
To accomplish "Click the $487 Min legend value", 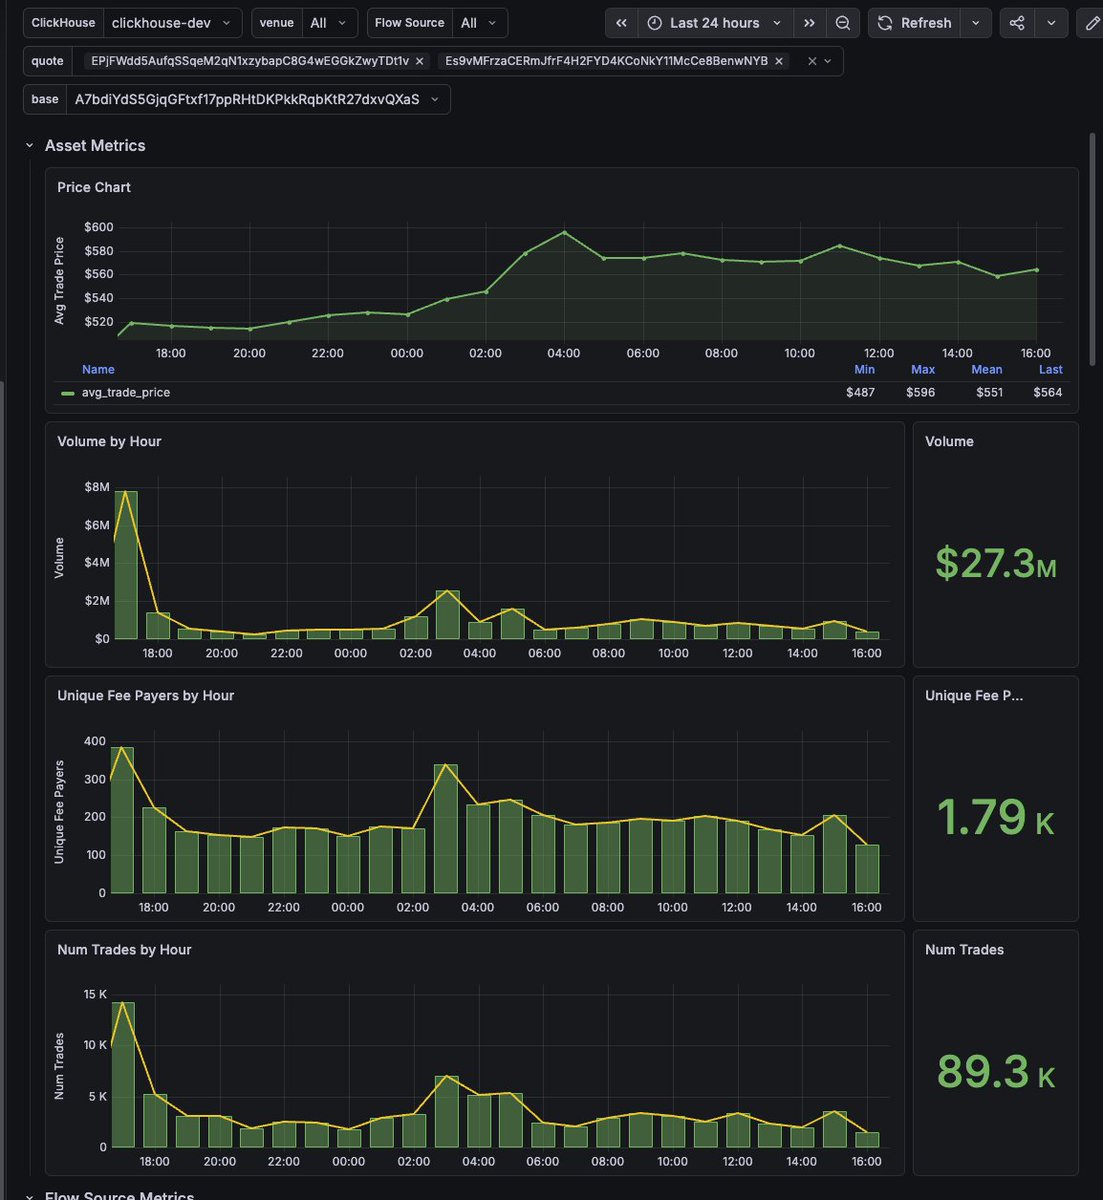I will (860, 393).
